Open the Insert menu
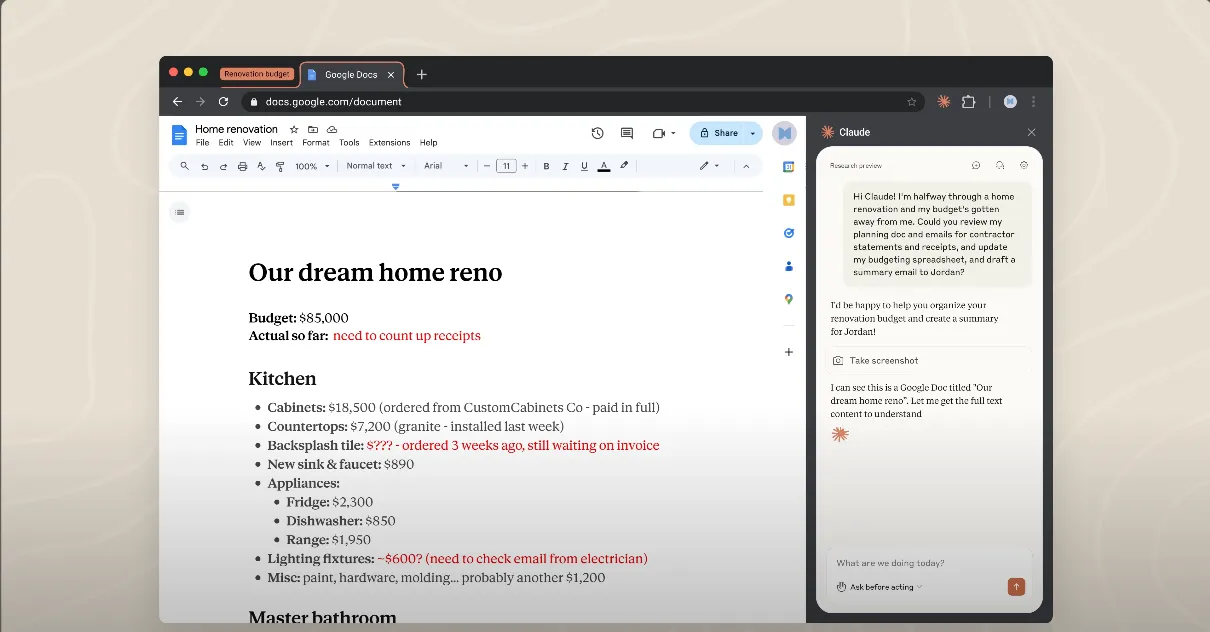 click(281, 143)
